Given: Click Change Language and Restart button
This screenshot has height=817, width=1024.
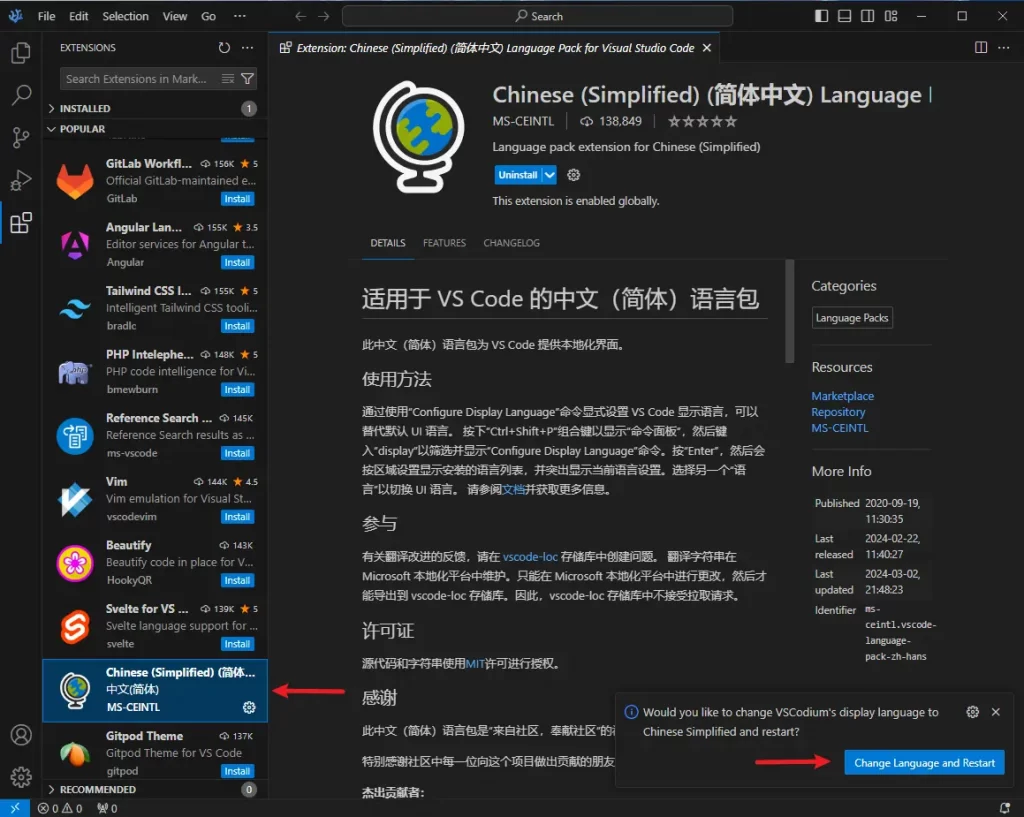Looking at the screenshot, I should tap(924, 763).
